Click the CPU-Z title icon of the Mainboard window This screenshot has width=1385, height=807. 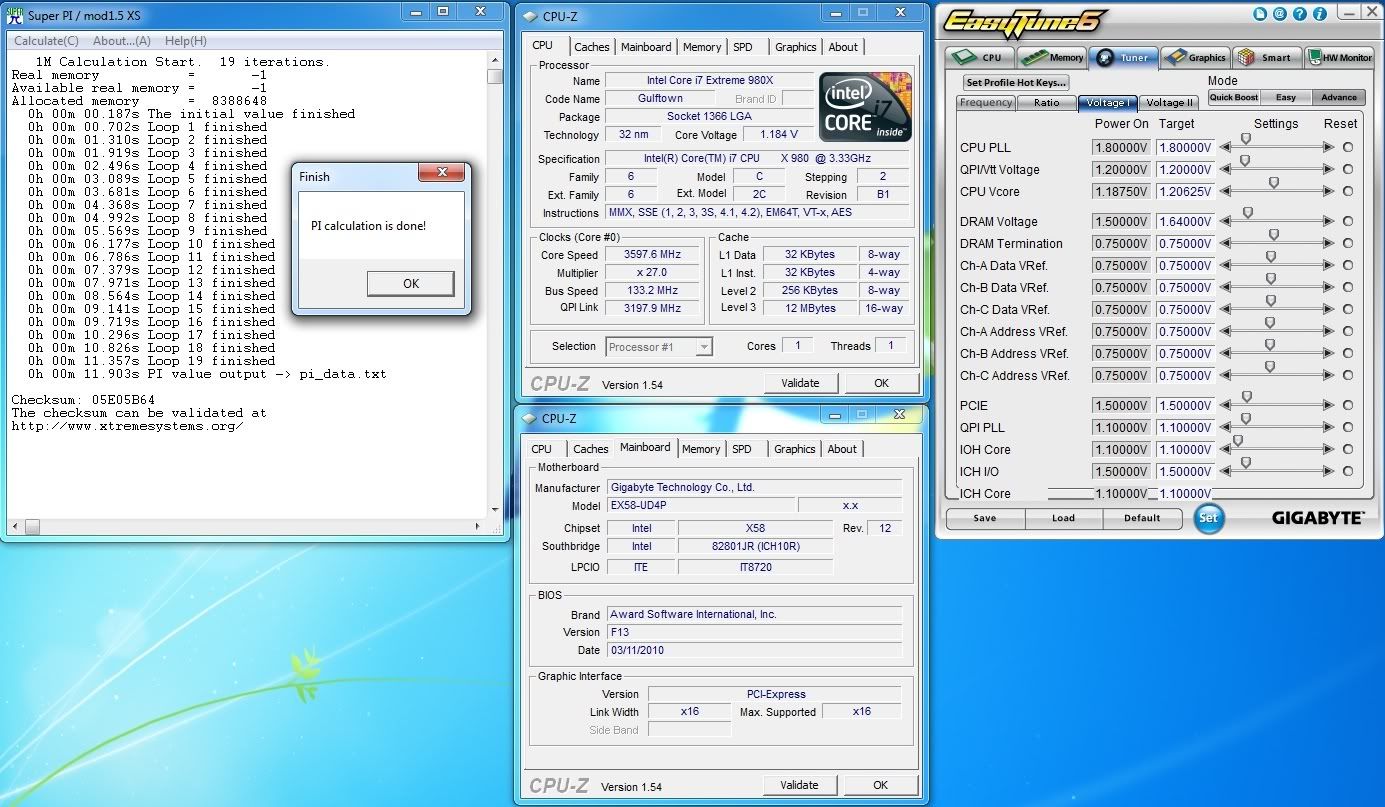[529, 419]
